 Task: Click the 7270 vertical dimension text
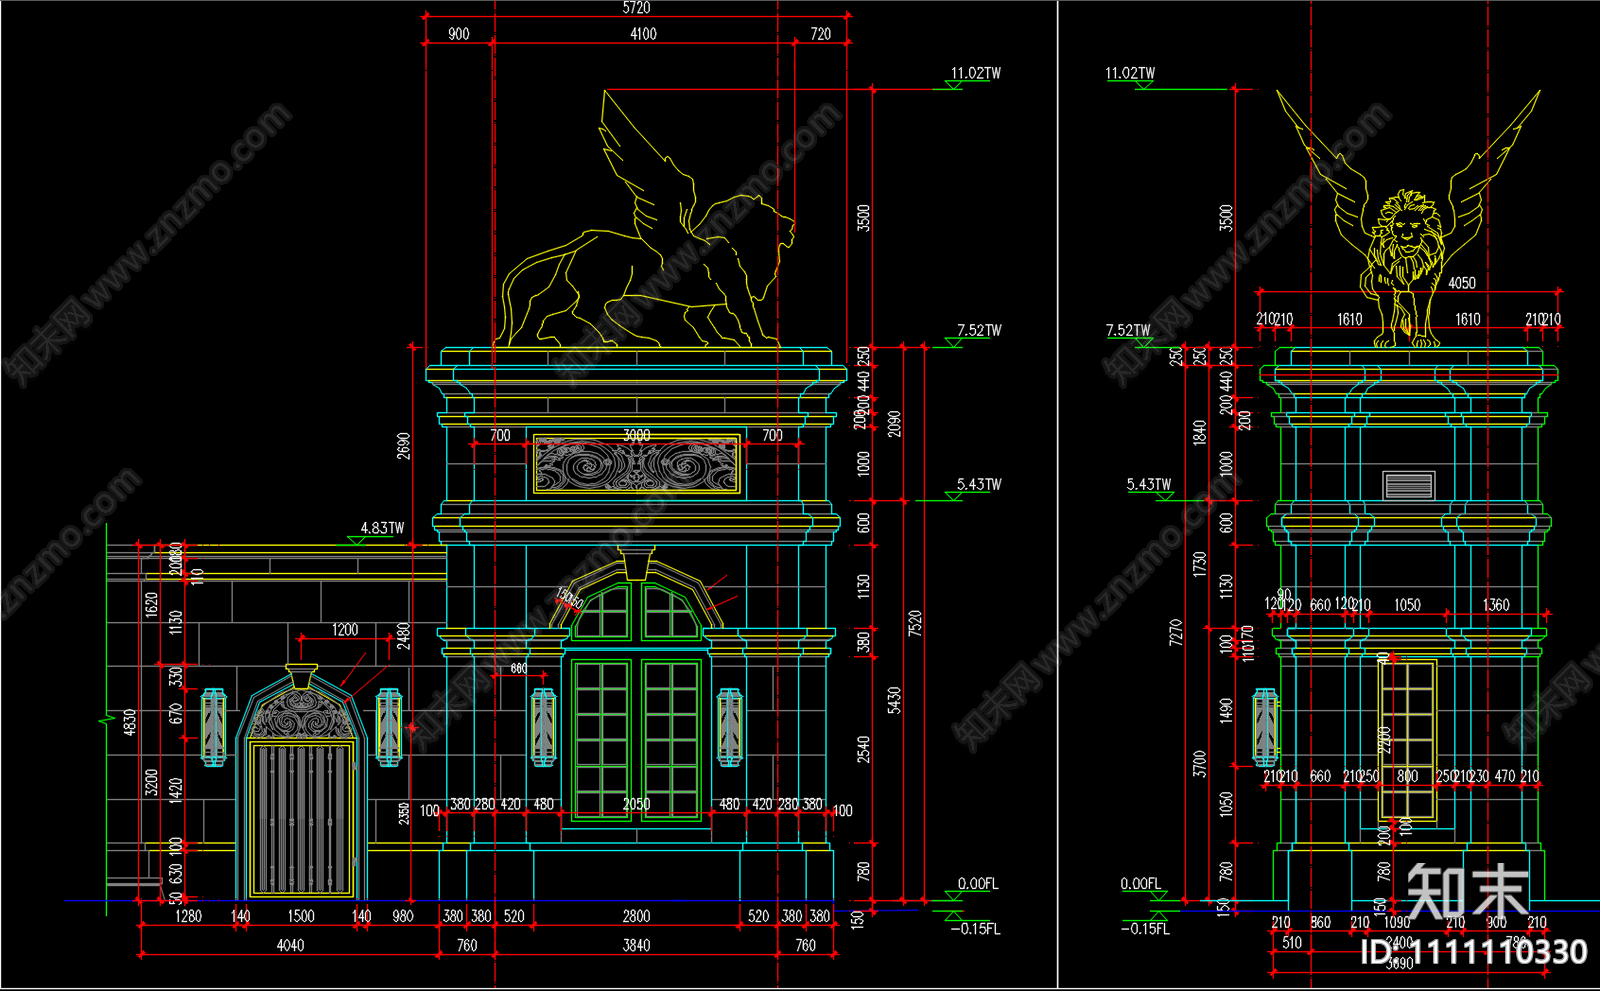[x=1175, y=633]
